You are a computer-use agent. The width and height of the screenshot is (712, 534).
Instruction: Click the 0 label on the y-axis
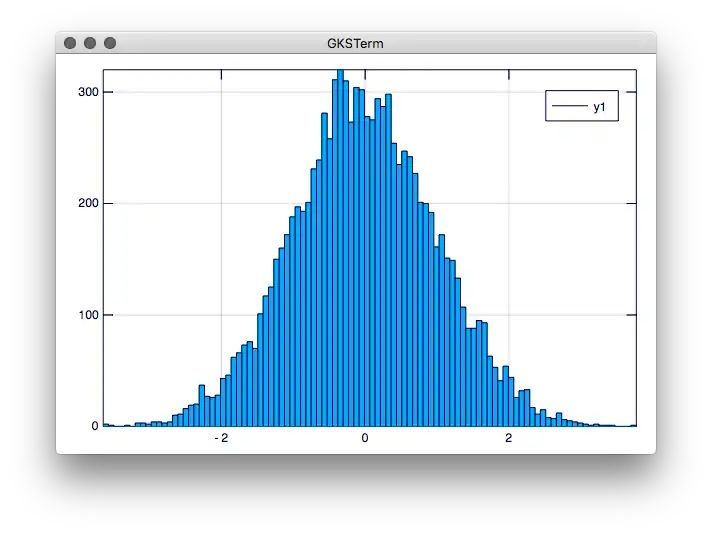[94, 426]
